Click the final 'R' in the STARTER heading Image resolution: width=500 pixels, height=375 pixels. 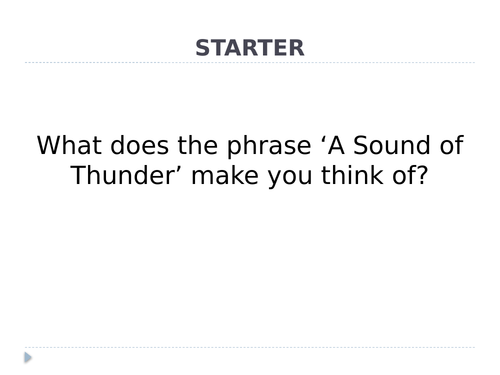tap(296, 48)
